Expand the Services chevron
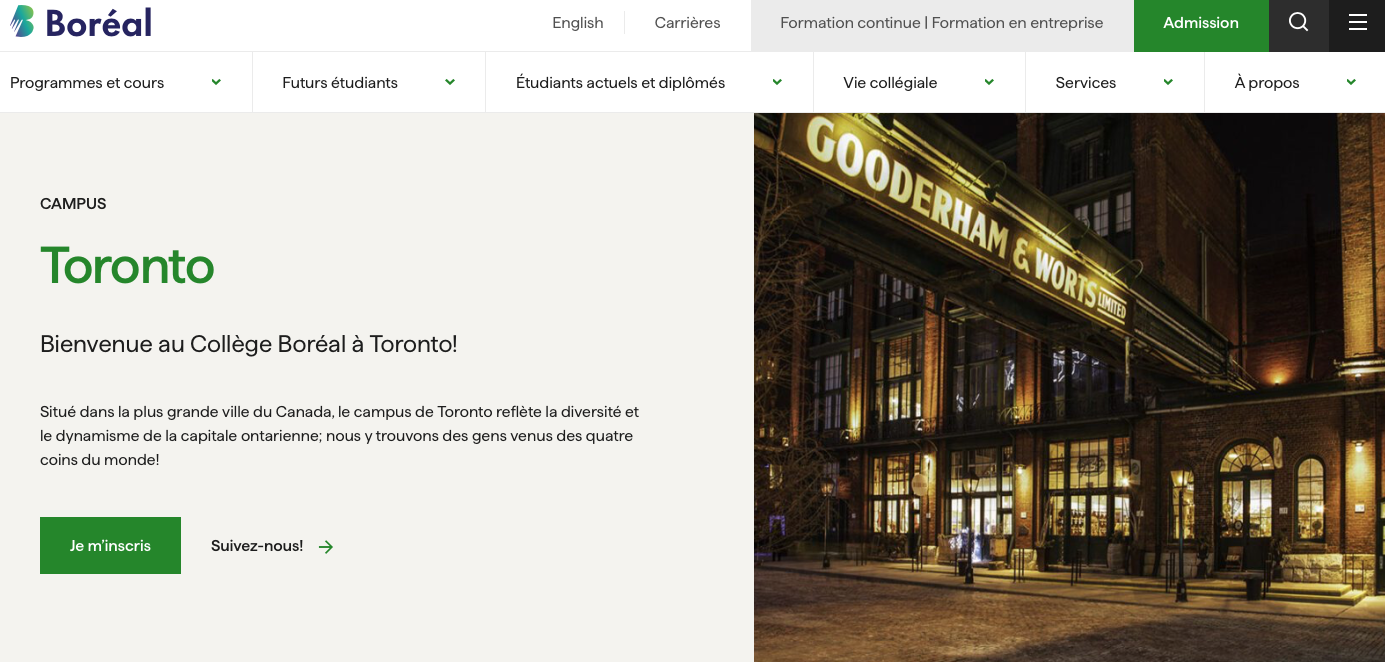This screenshot has width=1385, height=662. [1168, 82]
